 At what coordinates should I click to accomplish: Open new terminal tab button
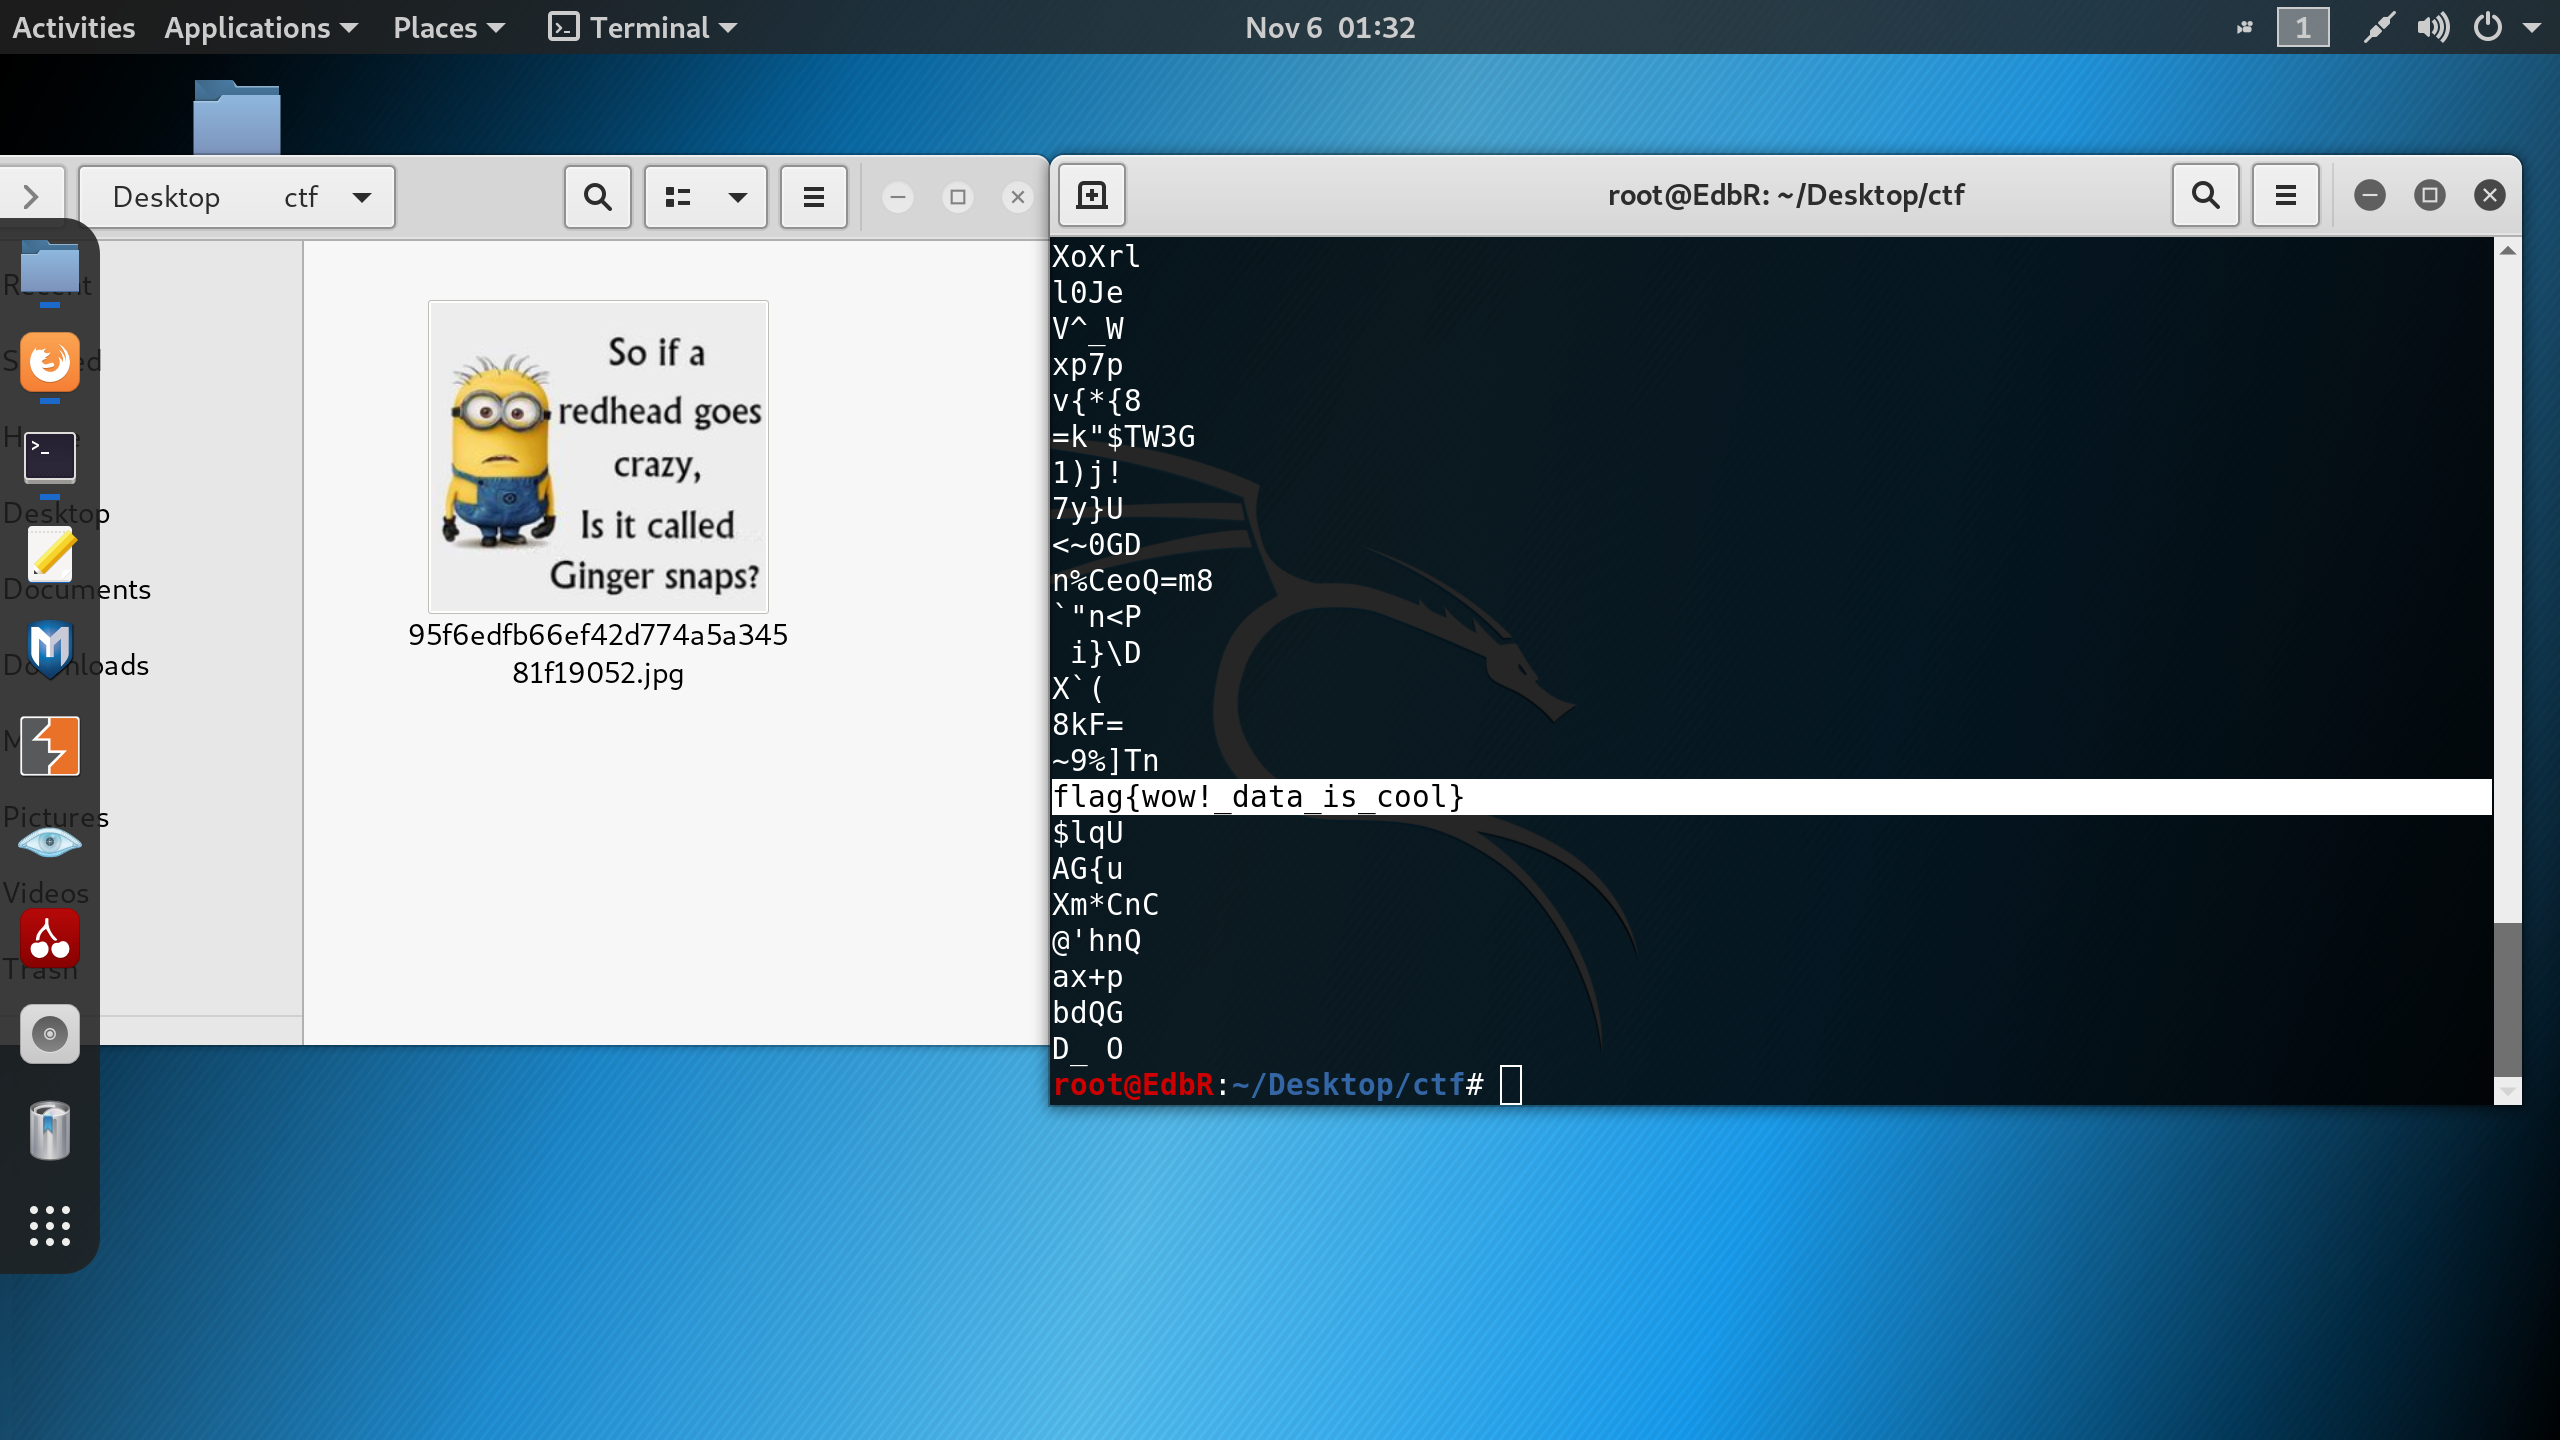1091,195
